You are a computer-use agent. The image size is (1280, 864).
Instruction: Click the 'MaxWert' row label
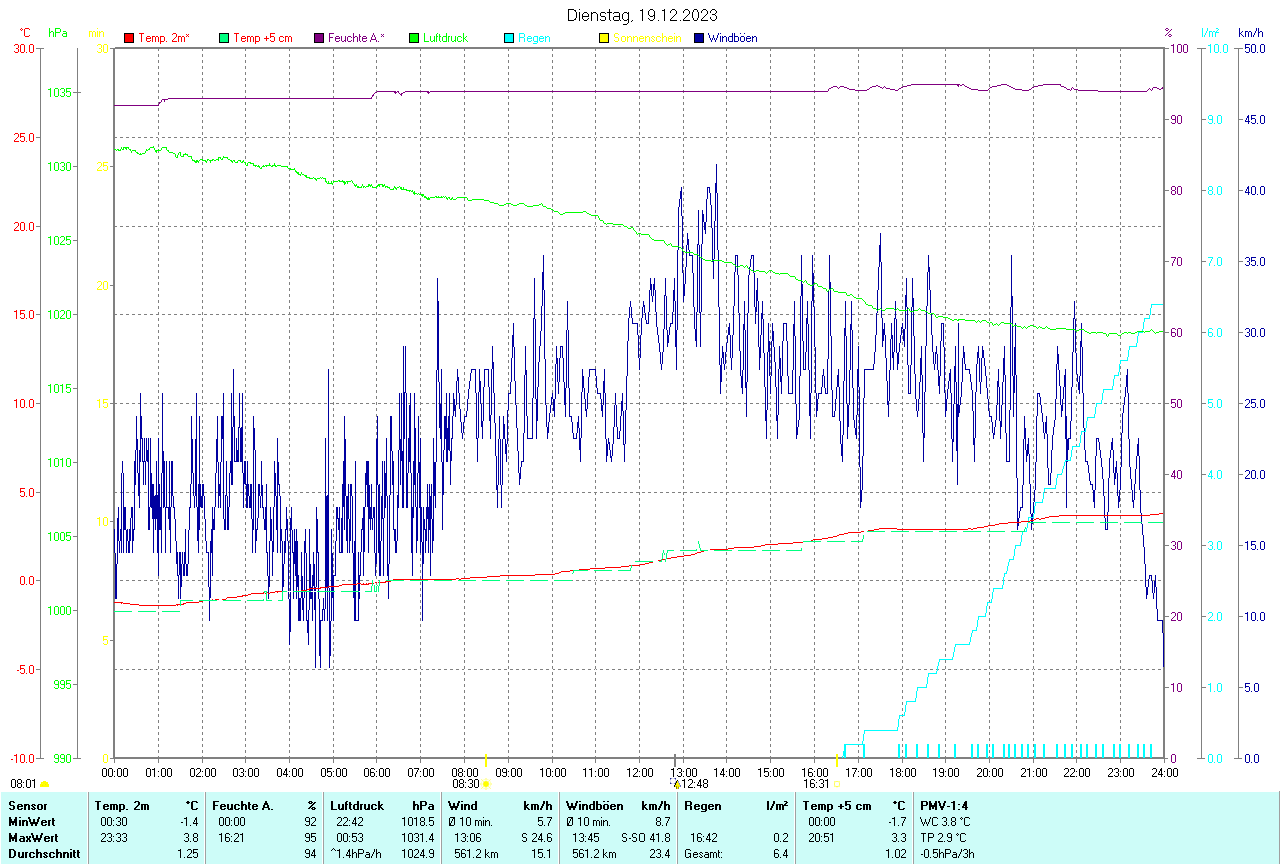pos(31,837)
